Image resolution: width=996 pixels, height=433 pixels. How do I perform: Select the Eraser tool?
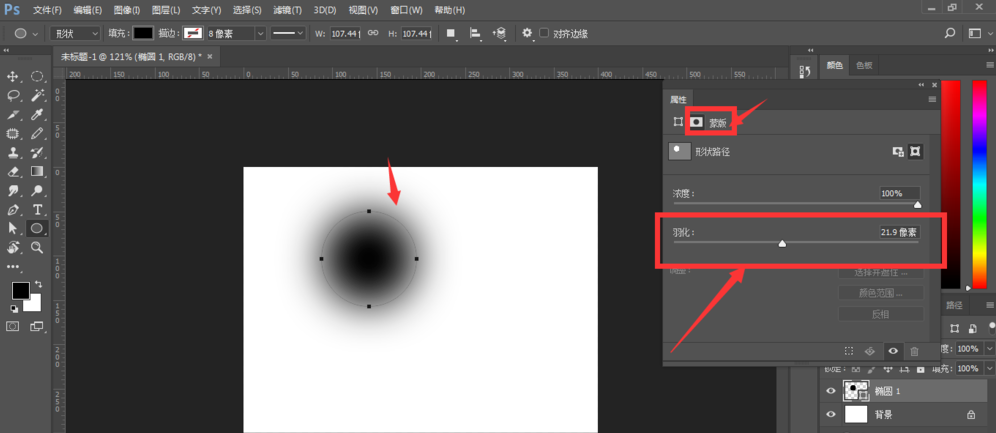[x=14, y=172]
